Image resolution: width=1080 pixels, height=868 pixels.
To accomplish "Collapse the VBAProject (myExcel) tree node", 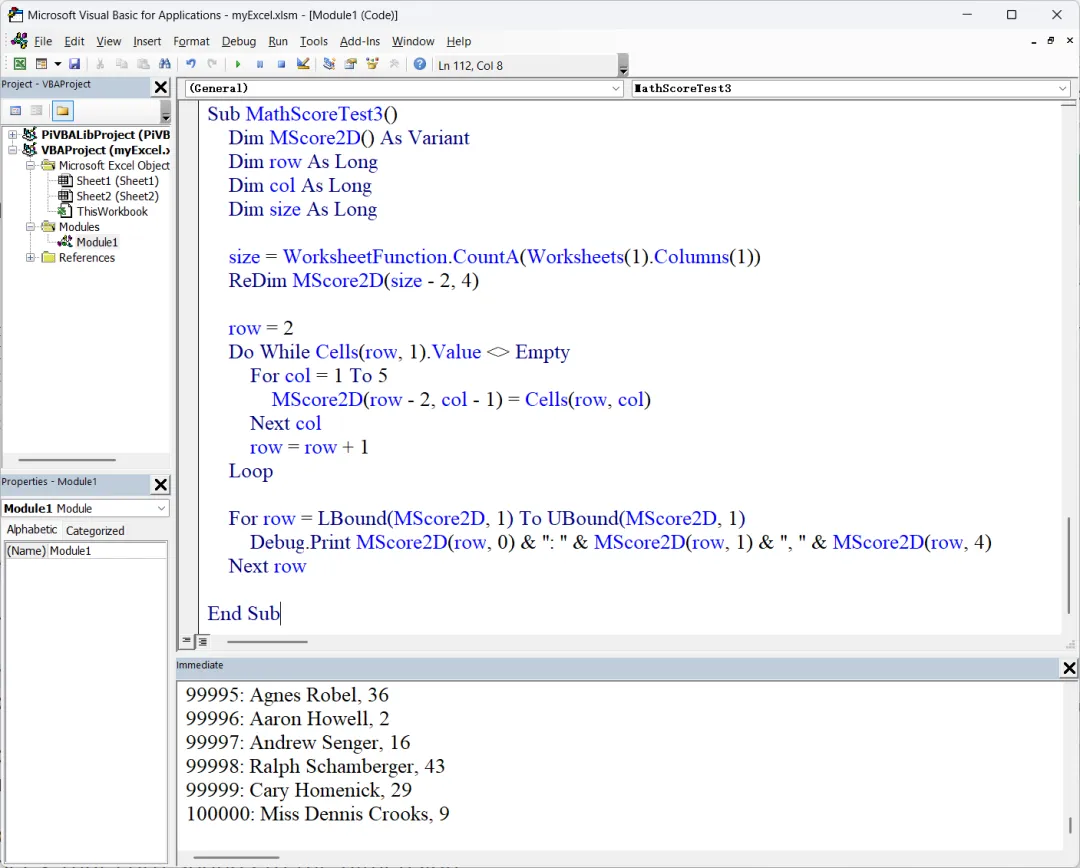I will [x=12, y=149].
